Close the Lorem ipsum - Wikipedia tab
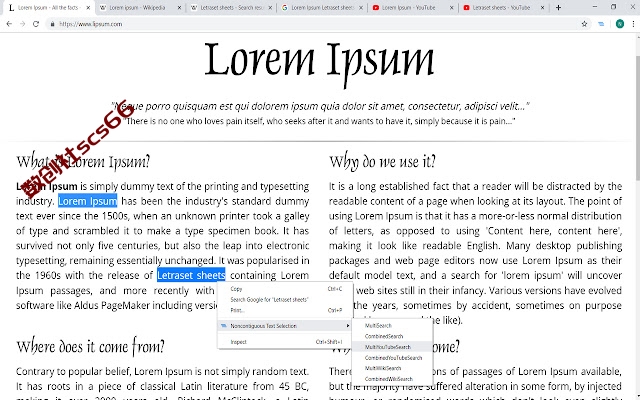 [x=179, y=8]
